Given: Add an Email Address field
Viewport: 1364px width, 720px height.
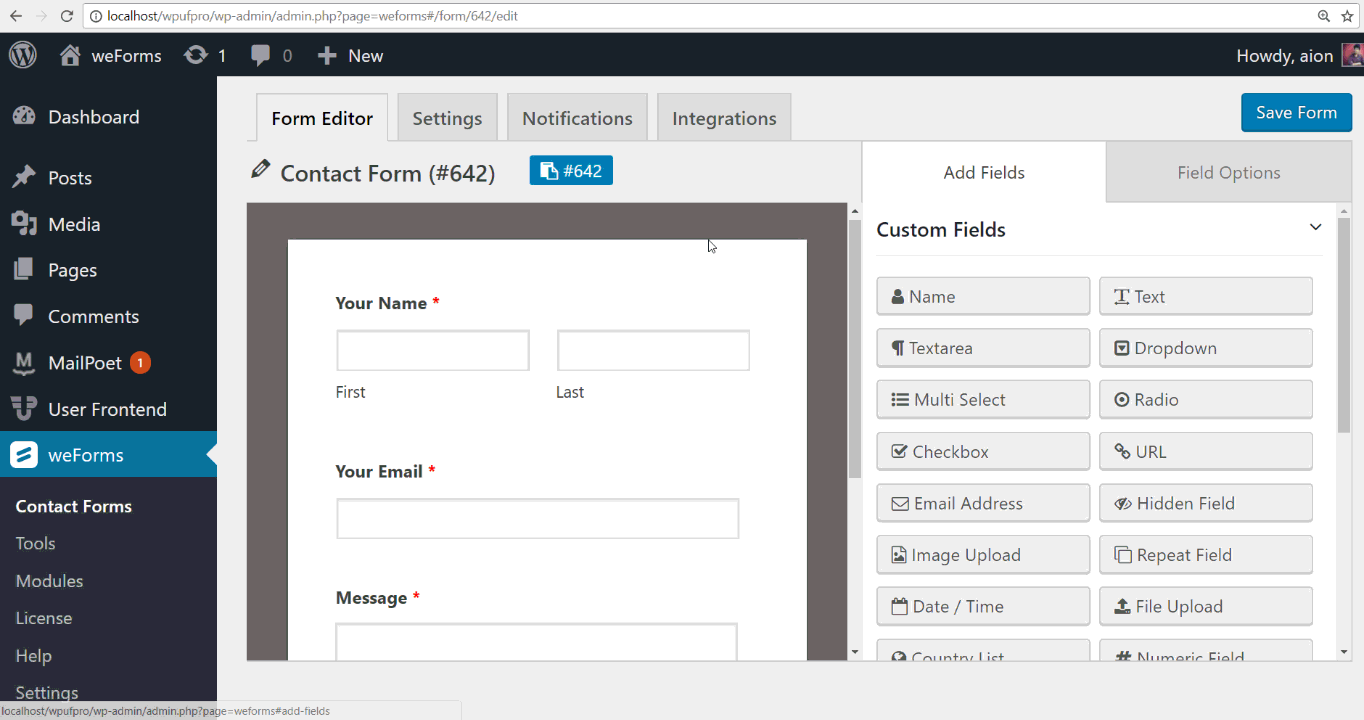Looking at the screenshot, I should point(983,503).
